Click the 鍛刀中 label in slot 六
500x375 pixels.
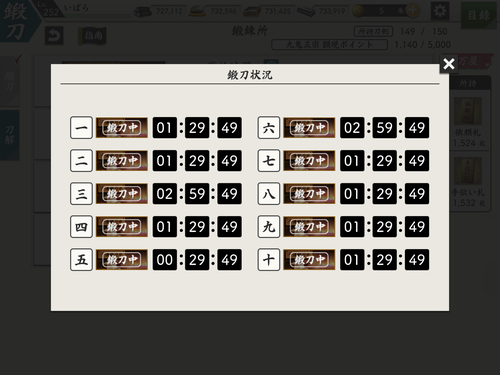[x=309, y=128]
